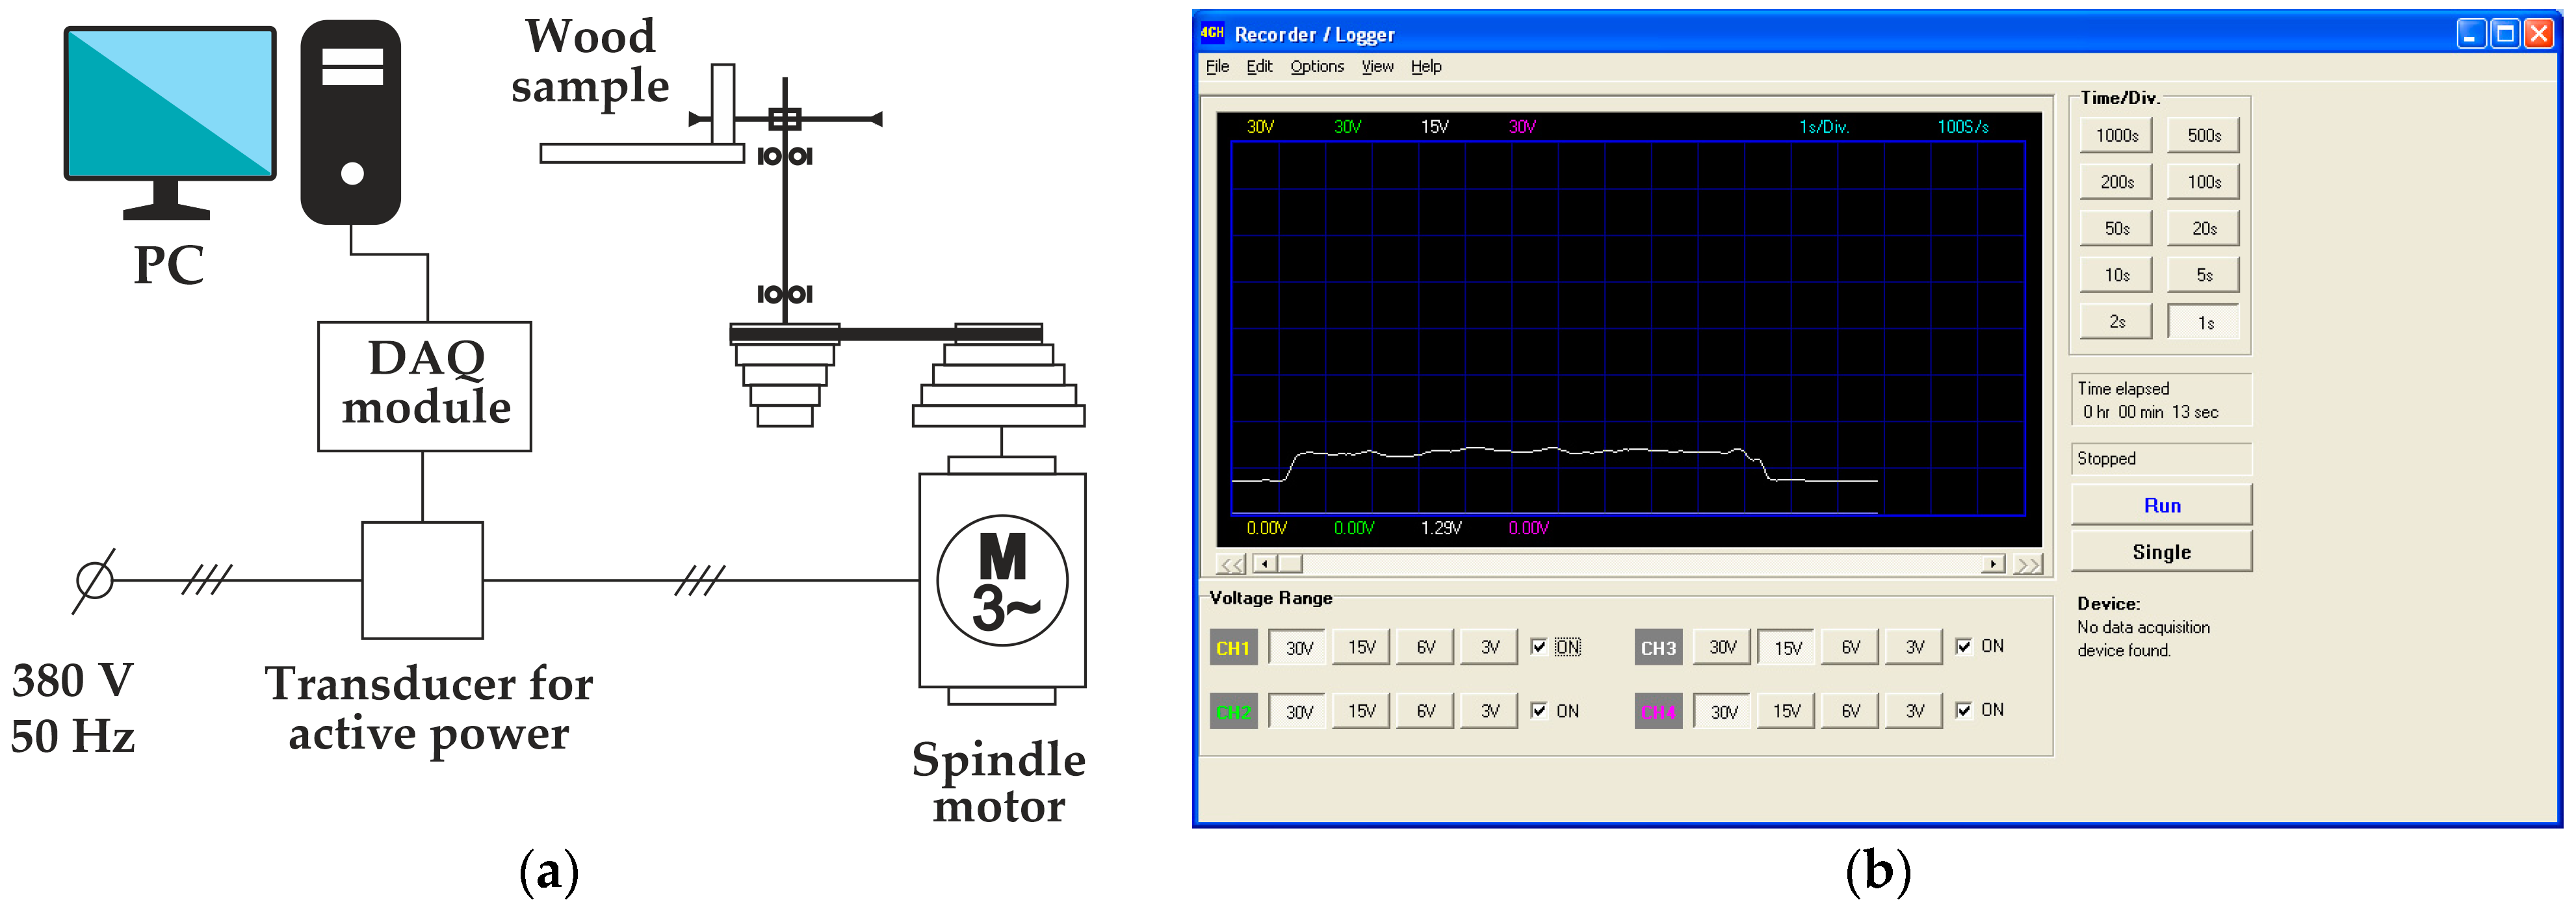This screenshot has width=2576, height=913.
Task: Jump to end with double right arrow
Action: (x=2027, y=564)
